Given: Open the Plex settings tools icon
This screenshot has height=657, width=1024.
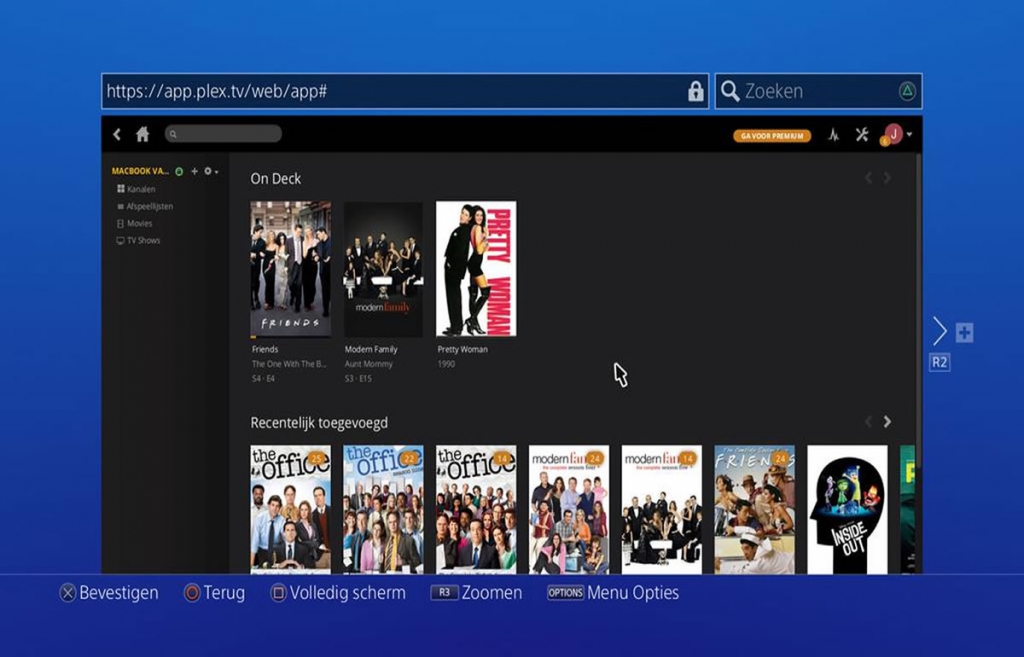Looking at the screenshot, I should 862,135.
